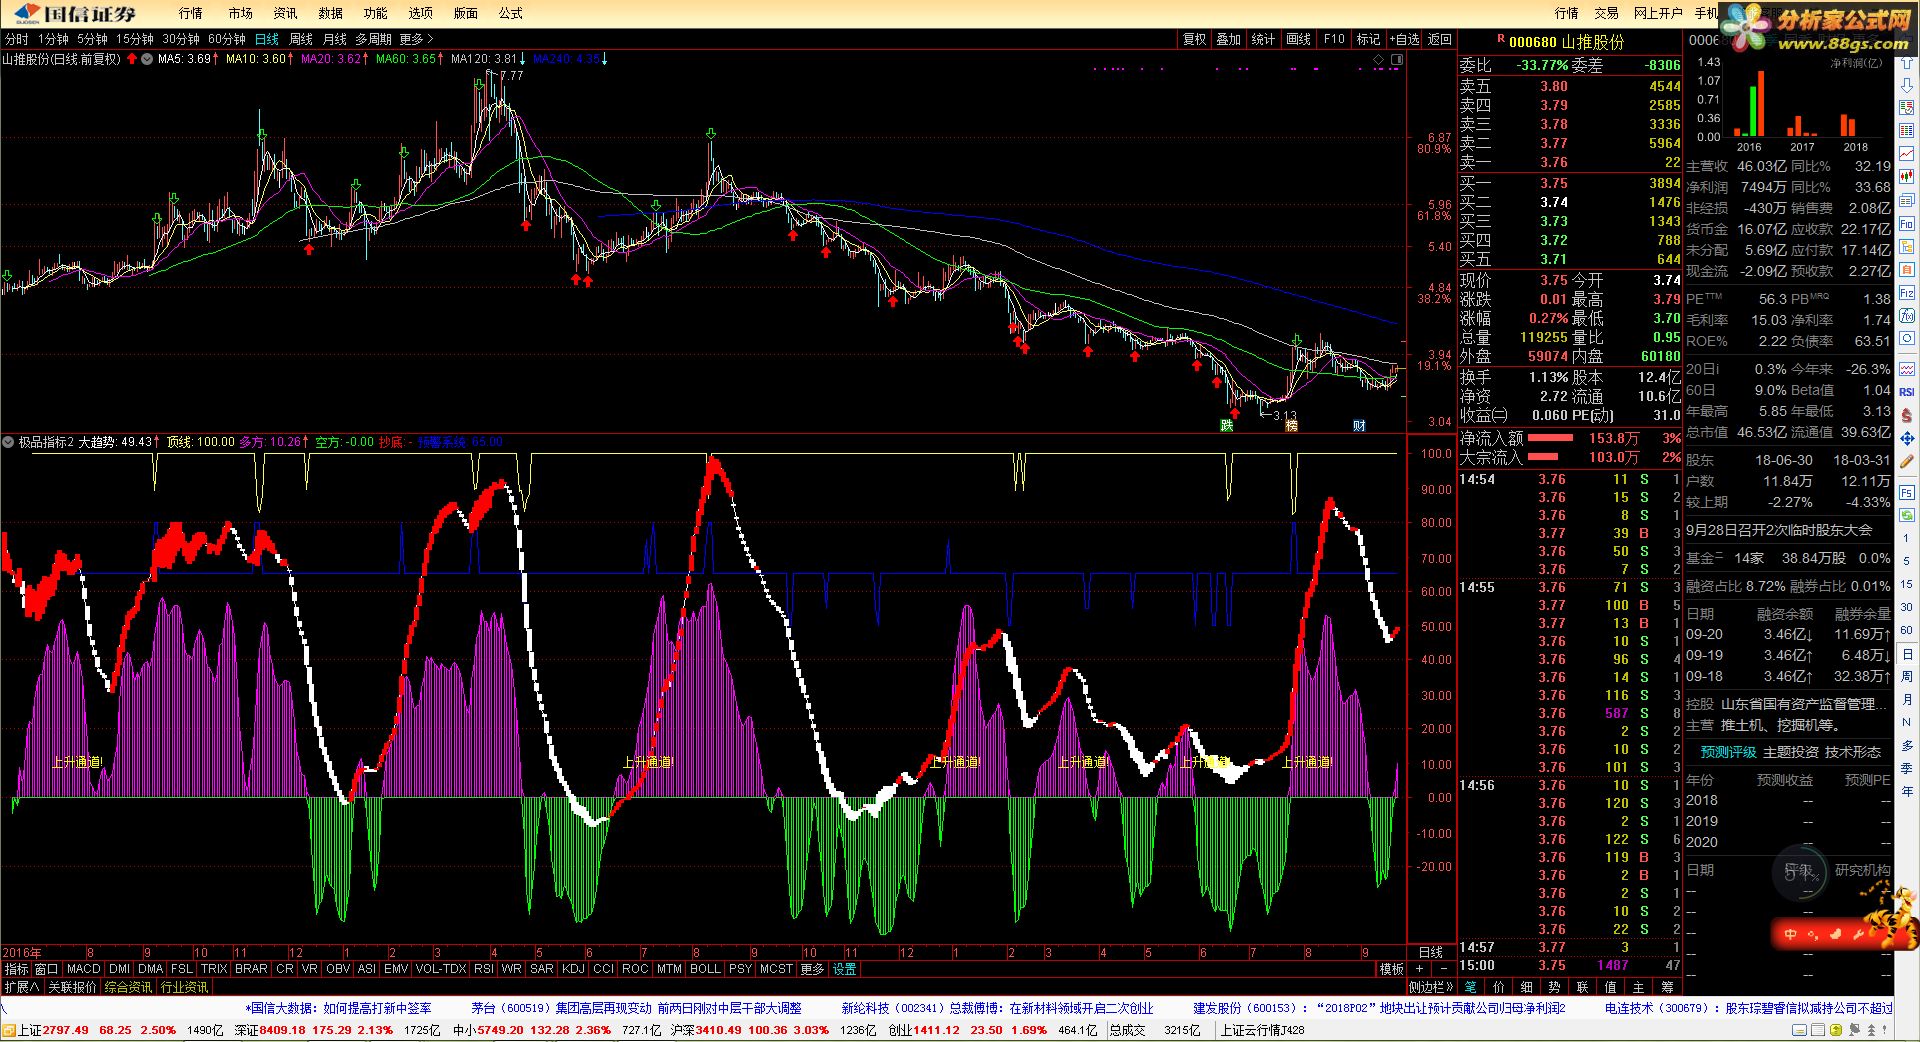This screenshot has height=1042, width=1920.
Task: Click the RSI indicator sidebar icon
Action: [1907, 392]
